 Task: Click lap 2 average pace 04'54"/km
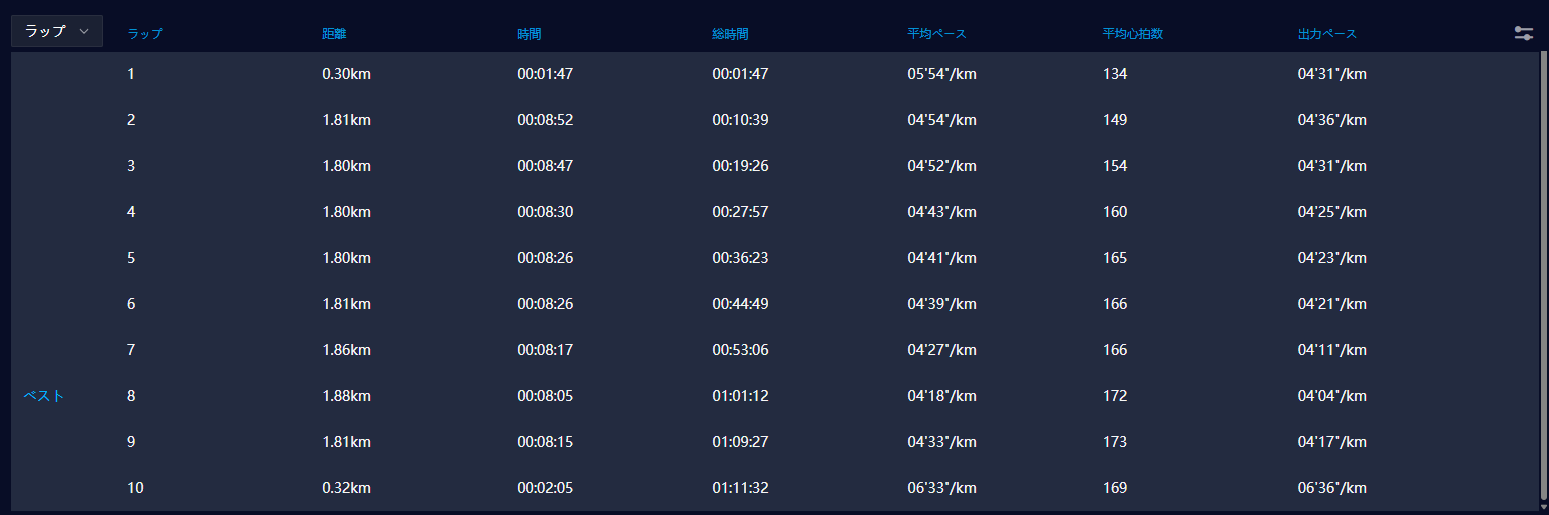click(942, 120)
